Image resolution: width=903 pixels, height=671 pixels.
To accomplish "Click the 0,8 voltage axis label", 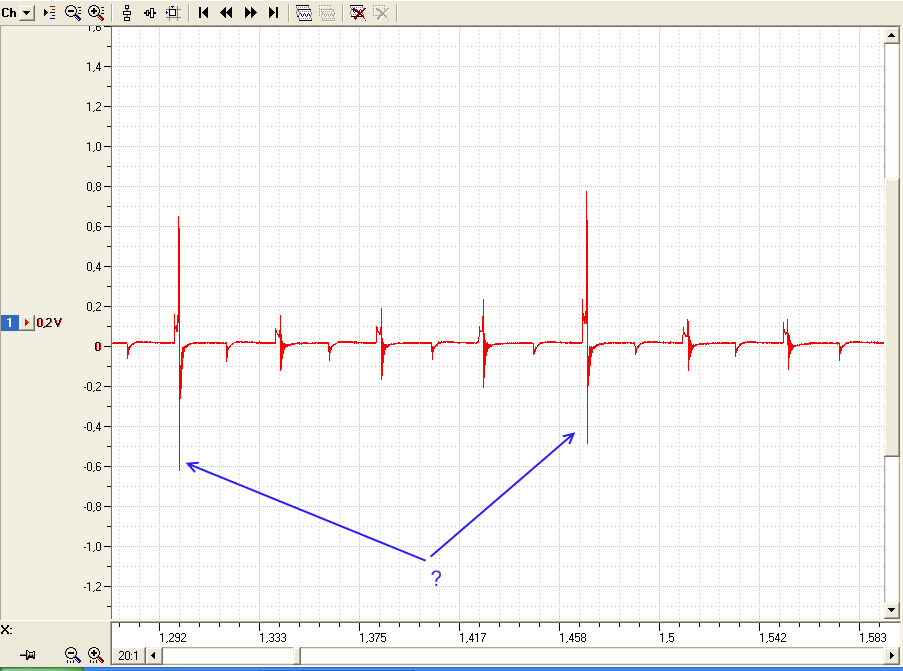I will (x=94, y=187).
